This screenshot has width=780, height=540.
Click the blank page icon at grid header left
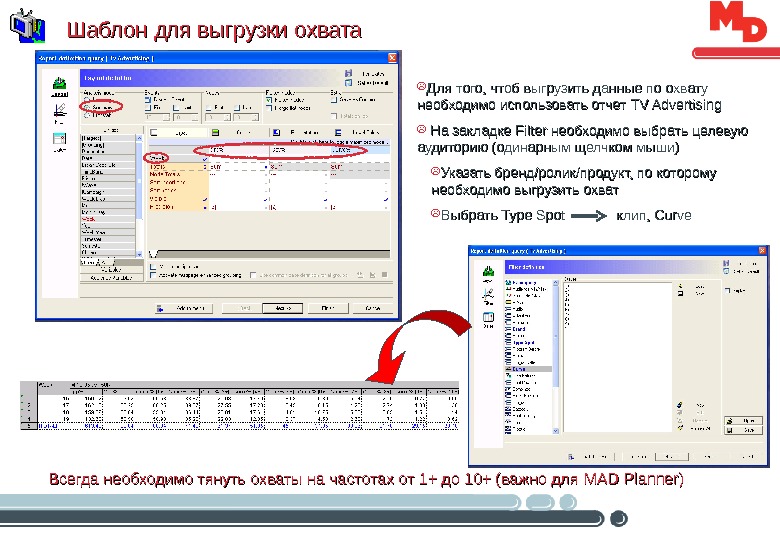154,132
